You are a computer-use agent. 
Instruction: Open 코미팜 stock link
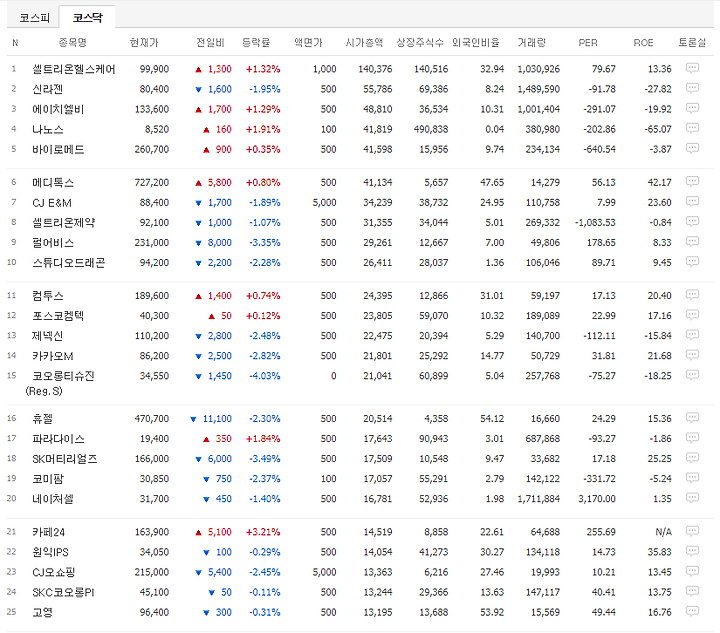(x=47, y=479)
